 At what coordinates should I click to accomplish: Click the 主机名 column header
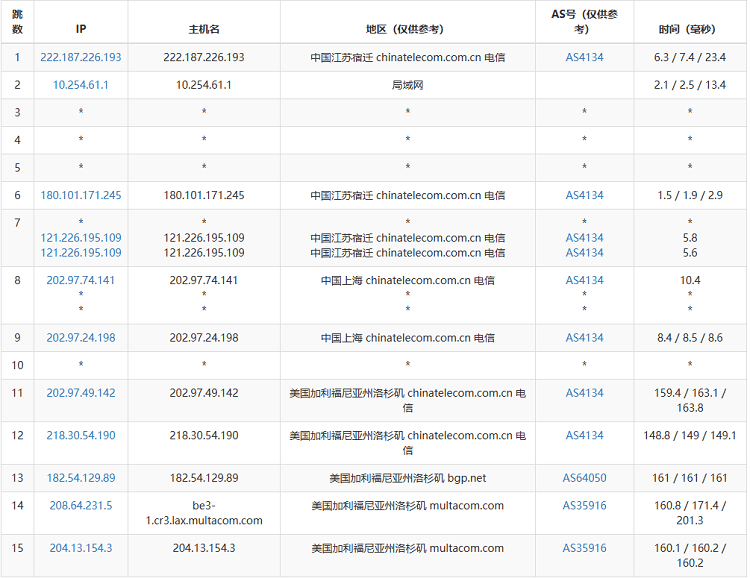tap(204, 29)
